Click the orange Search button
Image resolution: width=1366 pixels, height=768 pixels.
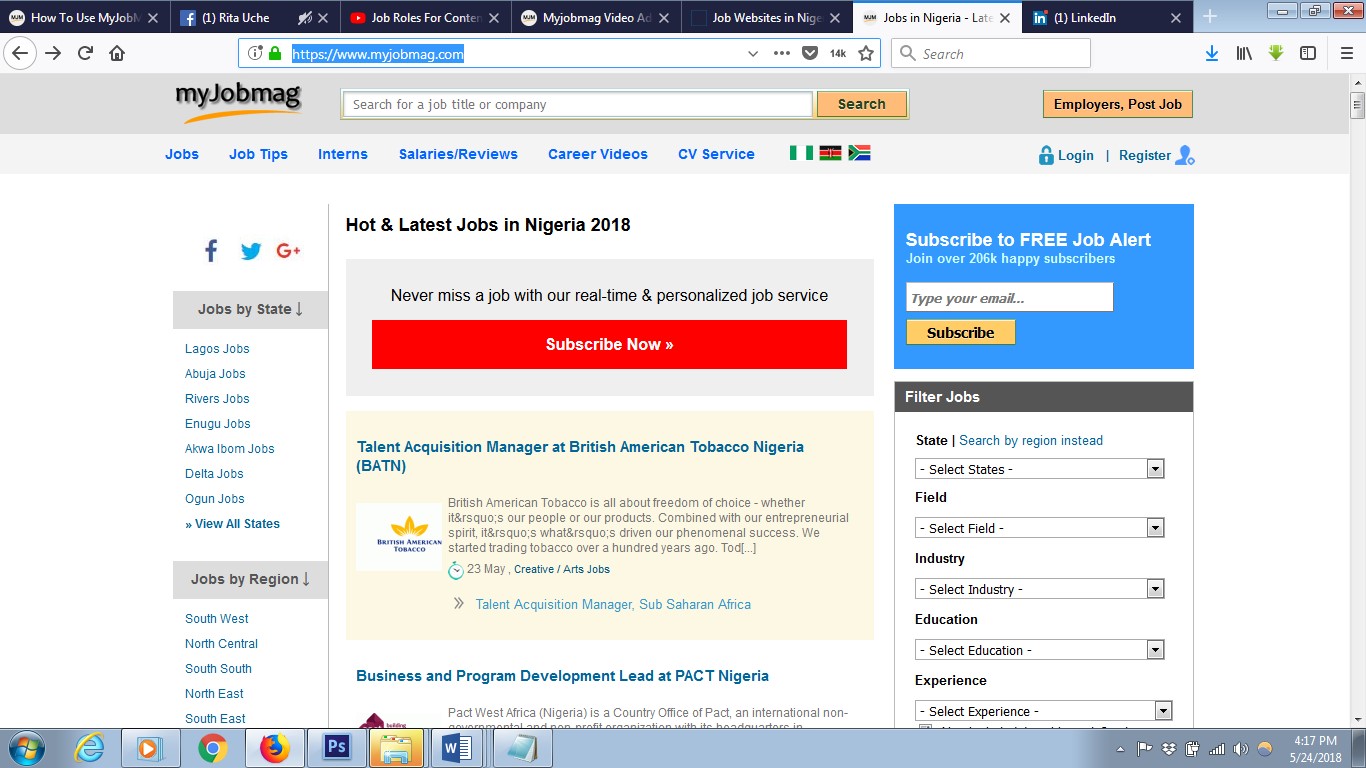click(862, 104)
